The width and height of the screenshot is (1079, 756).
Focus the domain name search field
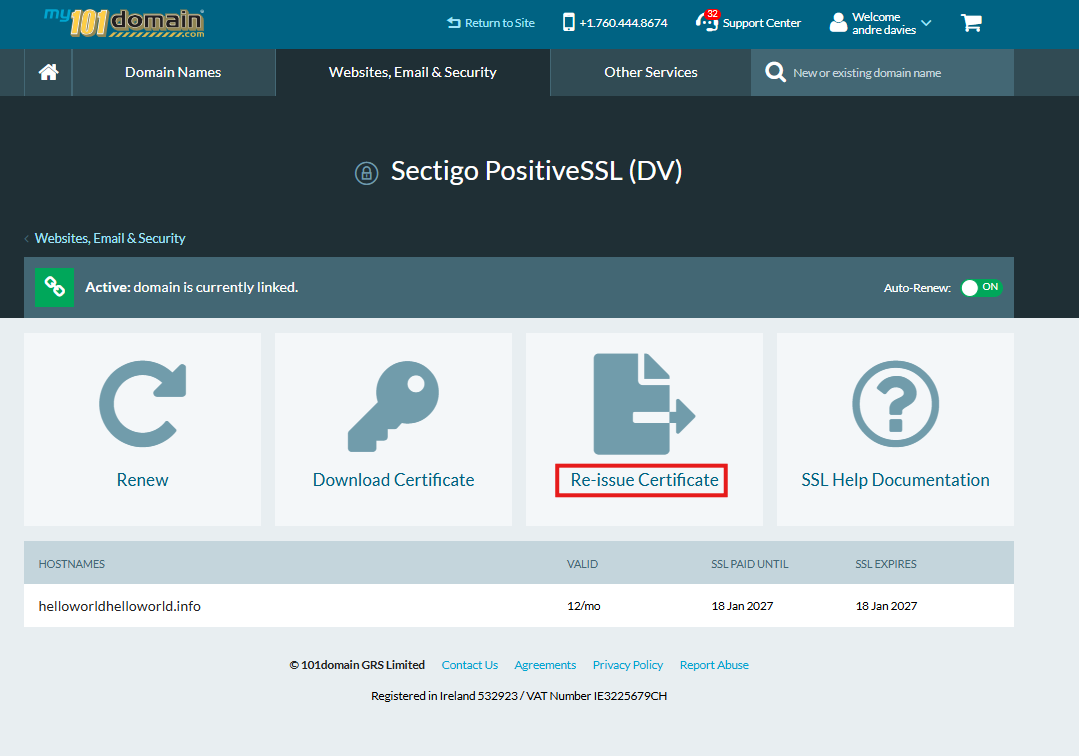[x=890, y=72]
